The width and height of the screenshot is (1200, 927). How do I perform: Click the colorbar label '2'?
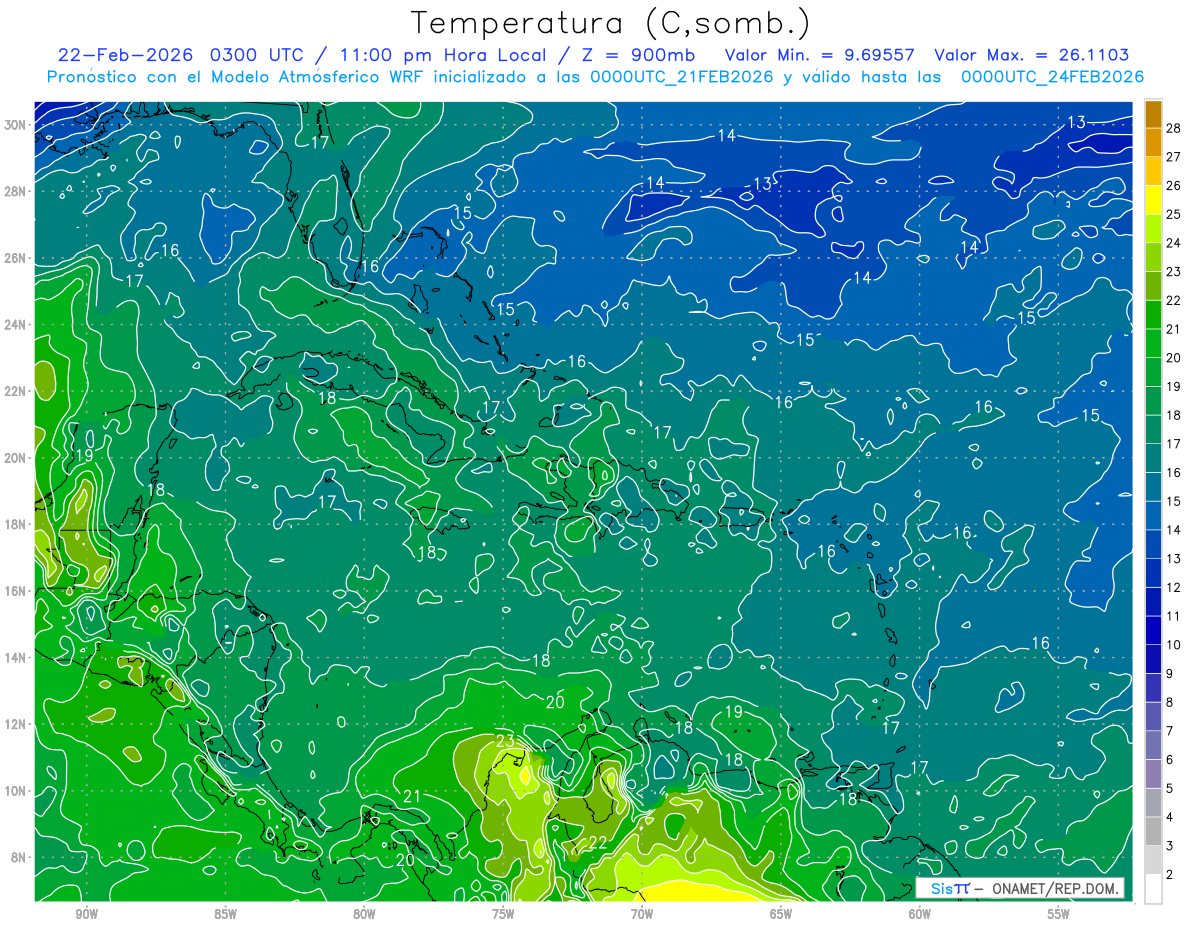pyautogui.click(x=1170, y=875)
